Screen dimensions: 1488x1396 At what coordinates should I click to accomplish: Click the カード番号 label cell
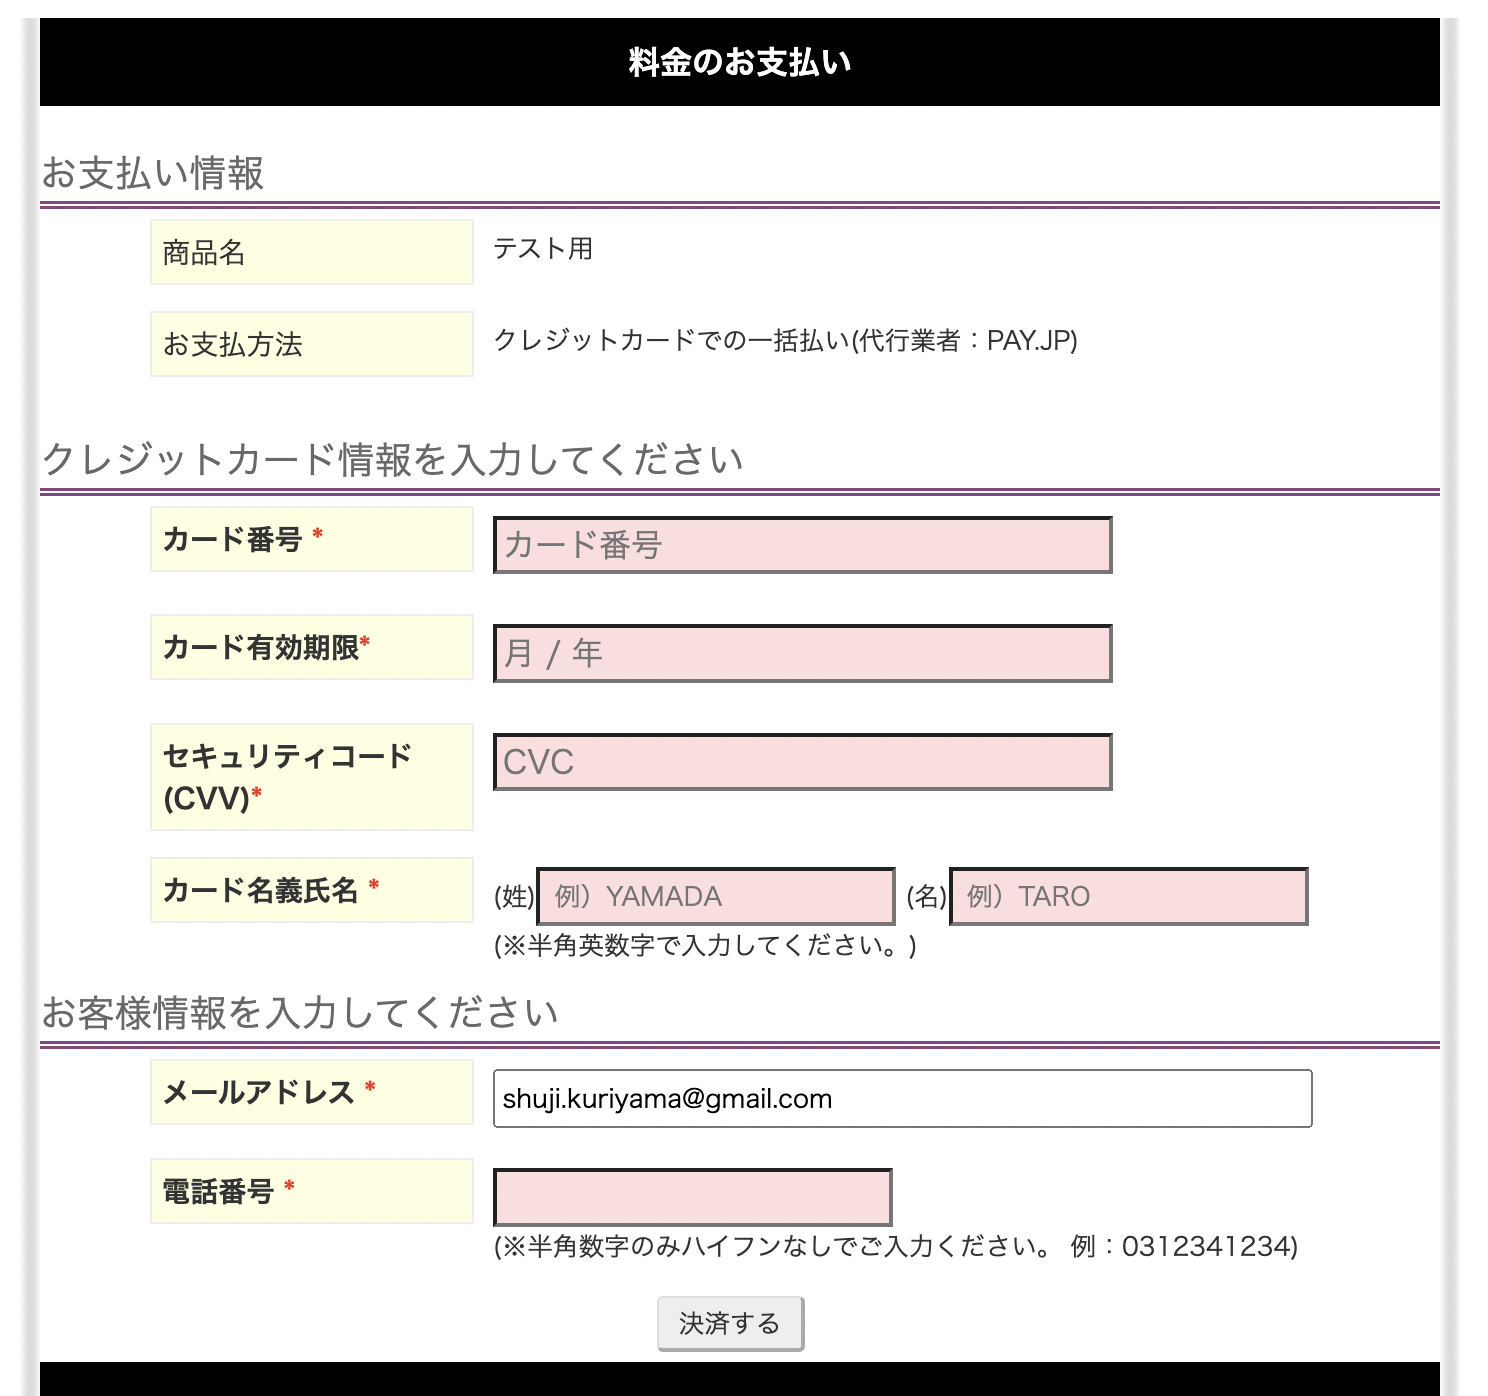(x=310, y=538)
